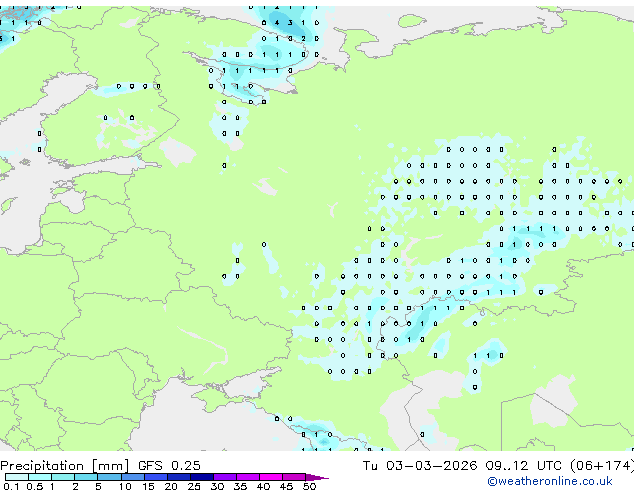The image size is (634, 490).
Task: Pick the 1–2 mm legend color box
Action: click(x=63, y=477)
